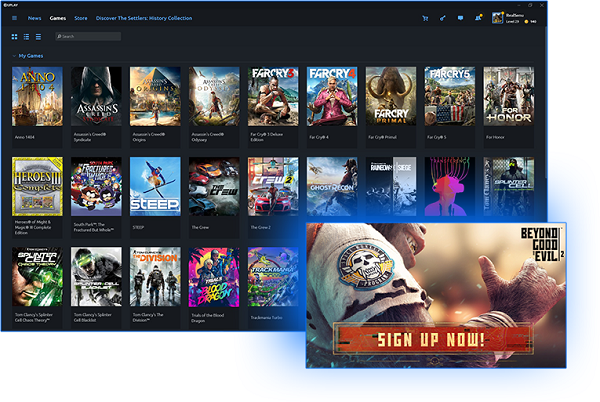This screenshot has height=402, width=600.
Task: Open the hamburger menu in the top bar
Action: [16, 18]
